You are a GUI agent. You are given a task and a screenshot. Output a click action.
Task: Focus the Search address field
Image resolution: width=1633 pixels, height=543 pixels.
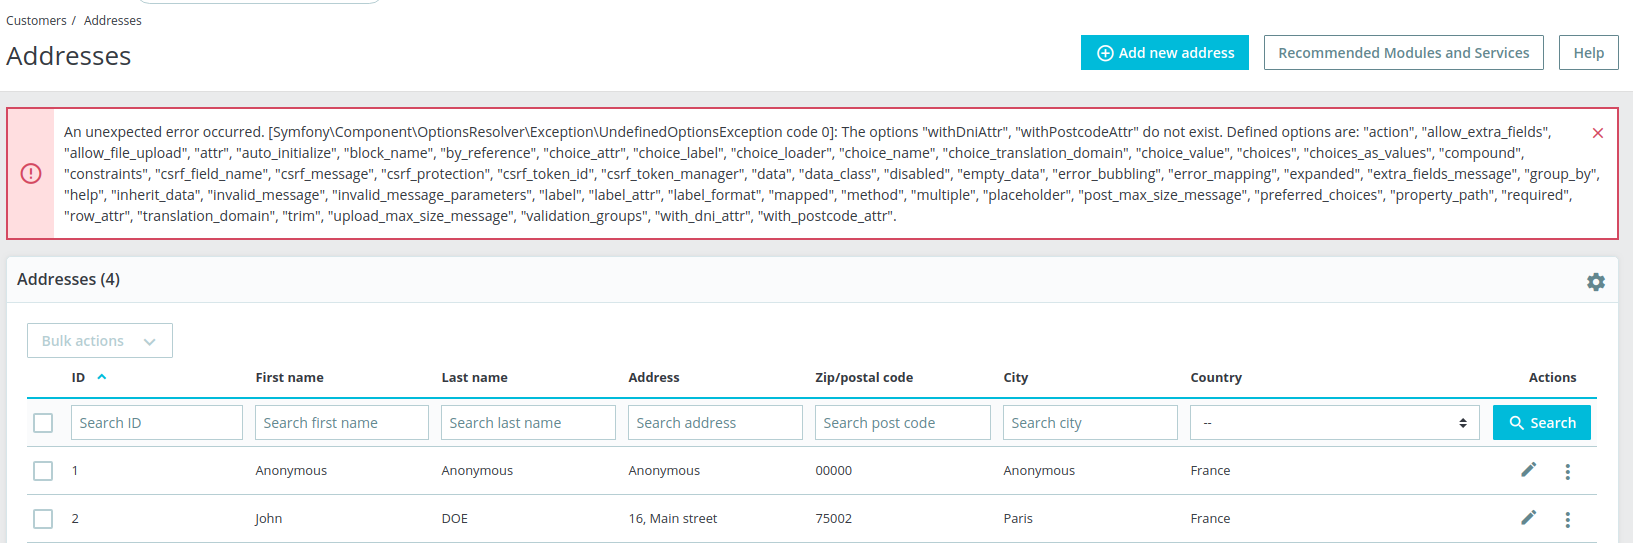coord(715,423)
